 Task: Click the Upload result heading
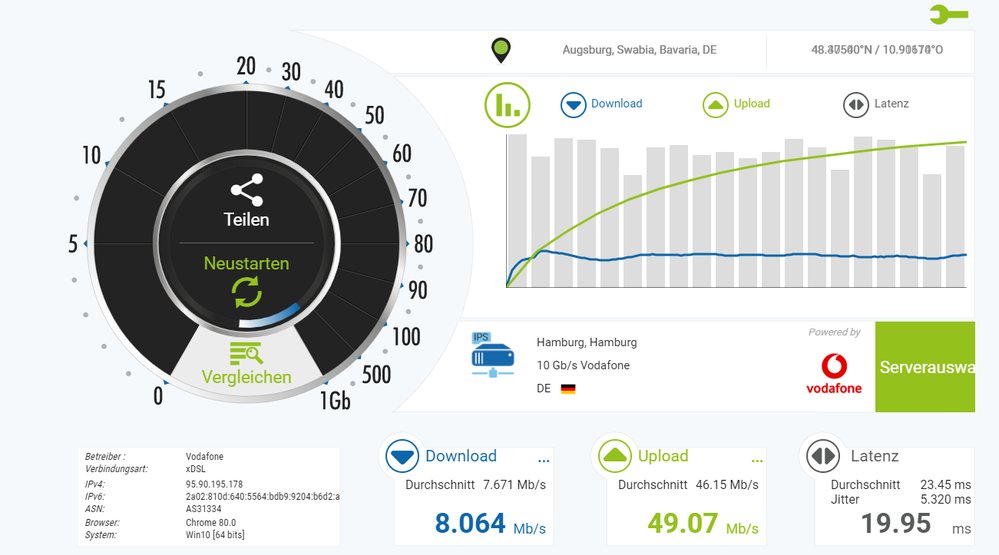pyautogui.click(x=663, y=456)
